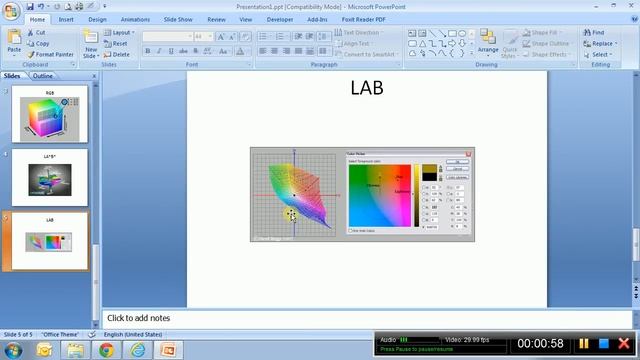Screen dimensions: 640x360
Task: Select the Triangle shape
Action: point(422,43)
